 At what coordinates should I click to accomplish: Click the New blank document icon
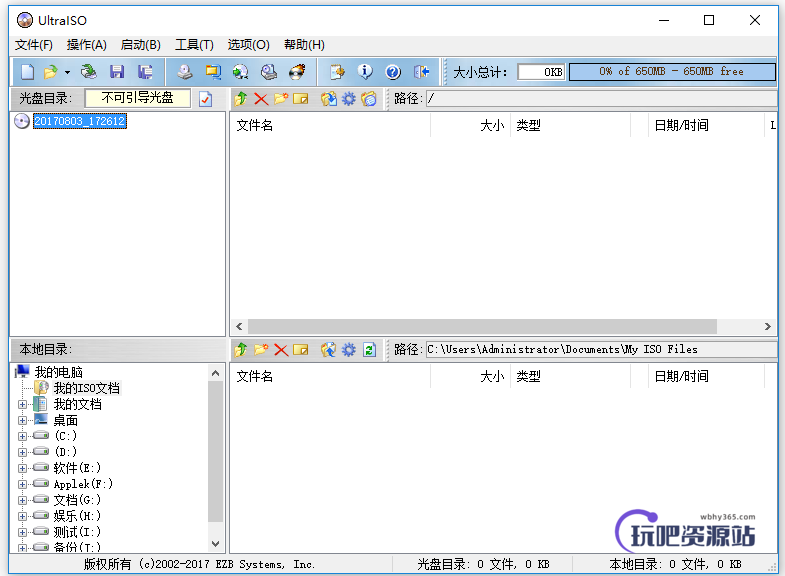pos(28,72)
